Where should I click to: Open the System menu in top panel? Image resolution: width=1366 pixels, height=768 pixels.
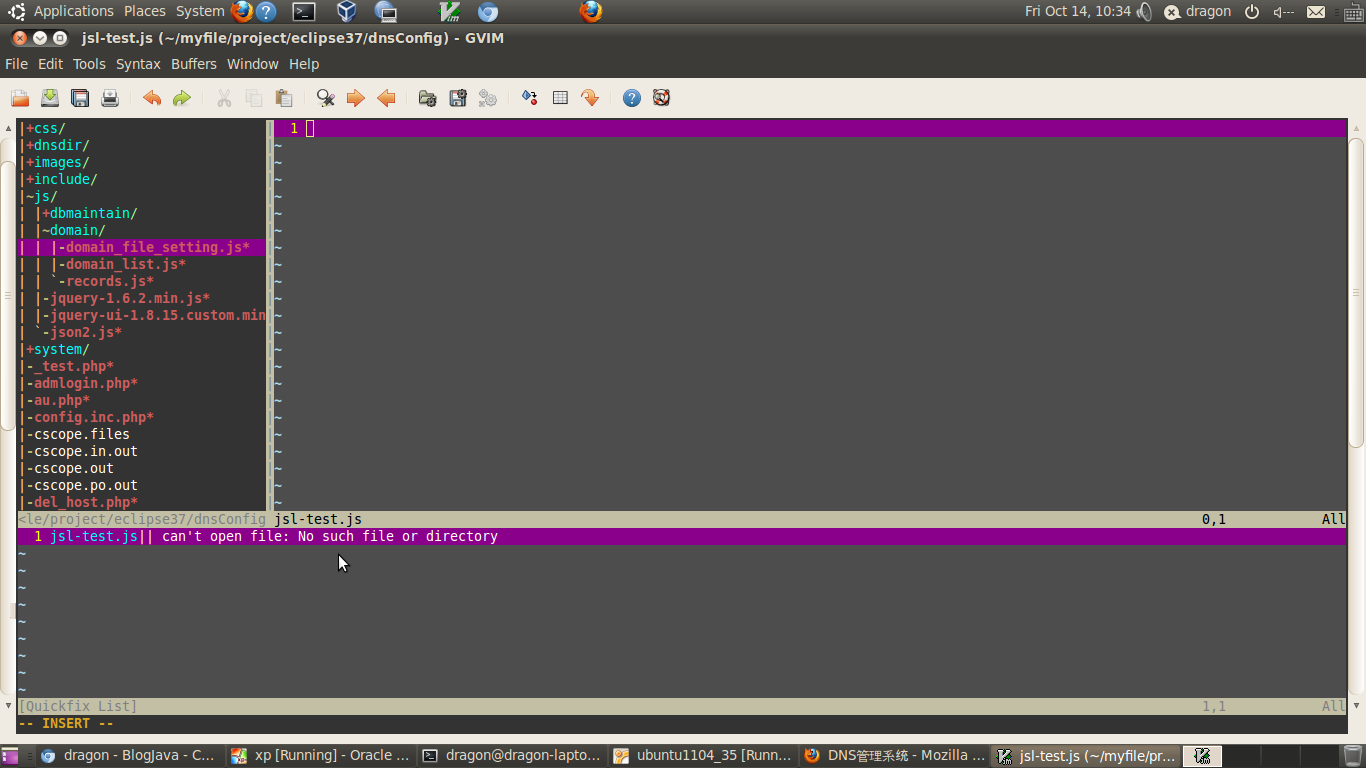coord(200,11)
